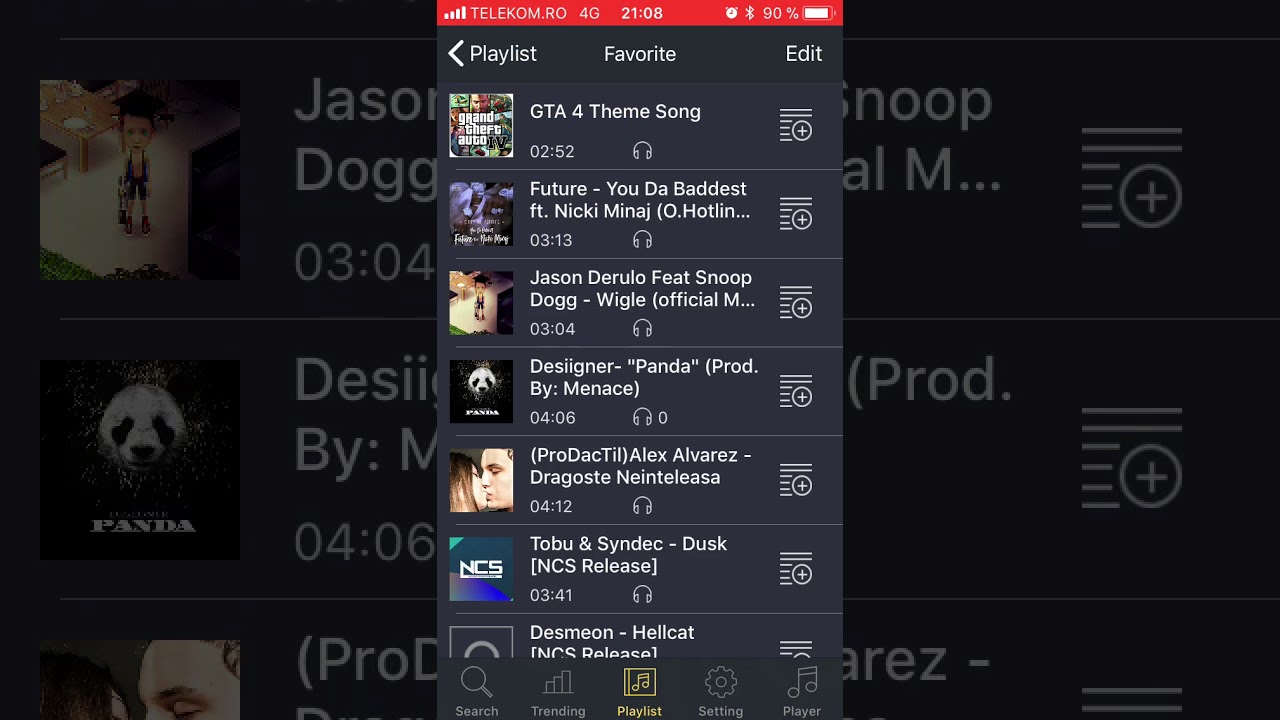Tap Edit in the top bar
The width and height of the screenshot is (1280, 720).
click(x=804, y=54)
